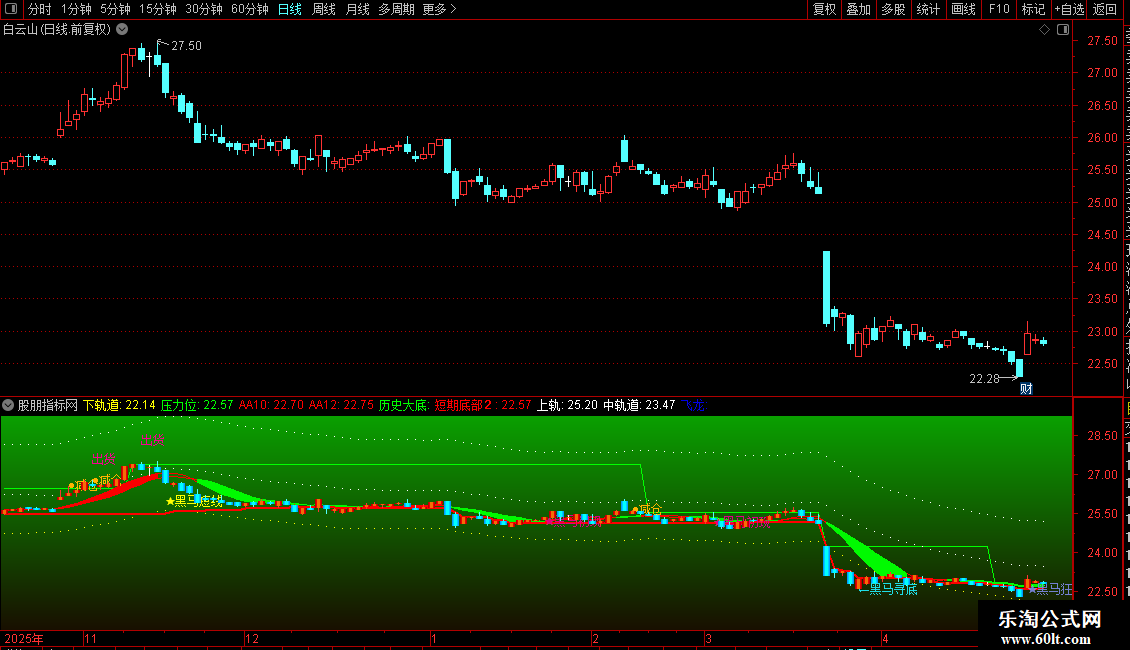Click the 24.00 main chart axis label

click(1103, 267)
